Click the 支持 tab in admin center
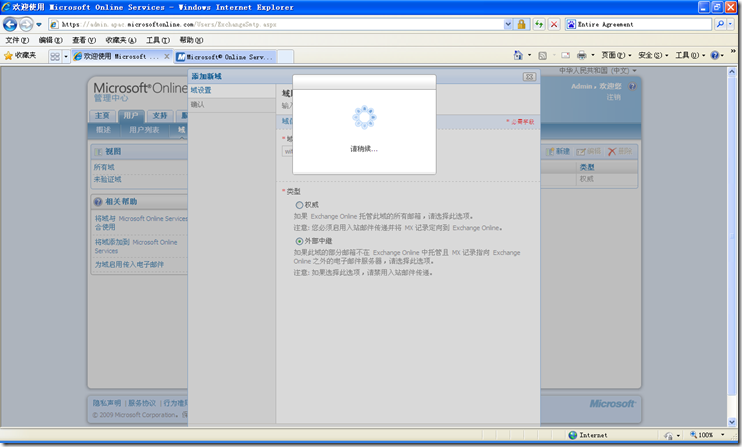Image resolution: width=742 pixels, height=447 pixels. [160, 115]
